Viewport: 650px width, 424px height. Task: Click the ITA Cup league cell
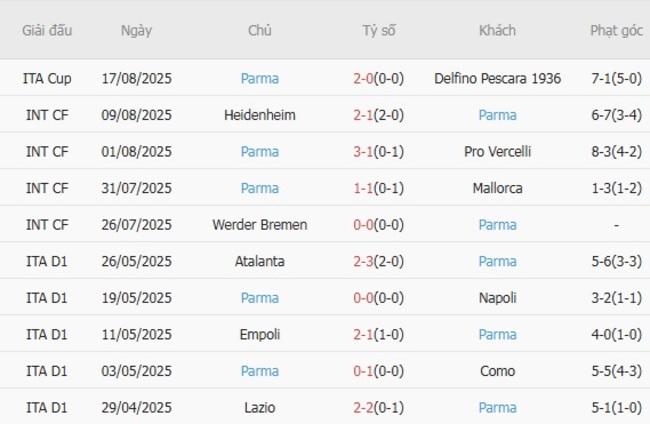(x=47, y=78)
